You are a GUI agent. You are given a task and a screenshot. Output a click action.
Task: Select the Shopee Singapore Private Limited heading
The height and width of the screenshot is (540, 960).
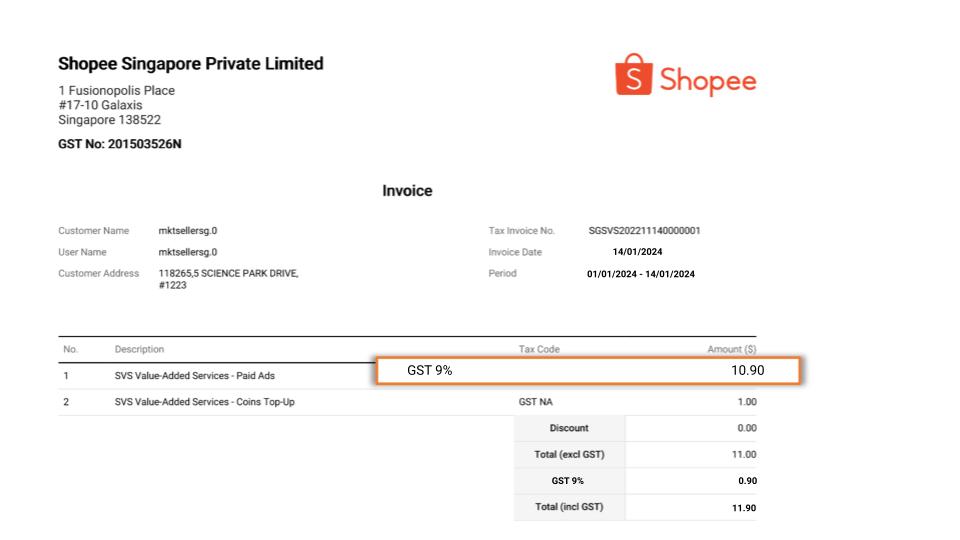coord(190,64)
